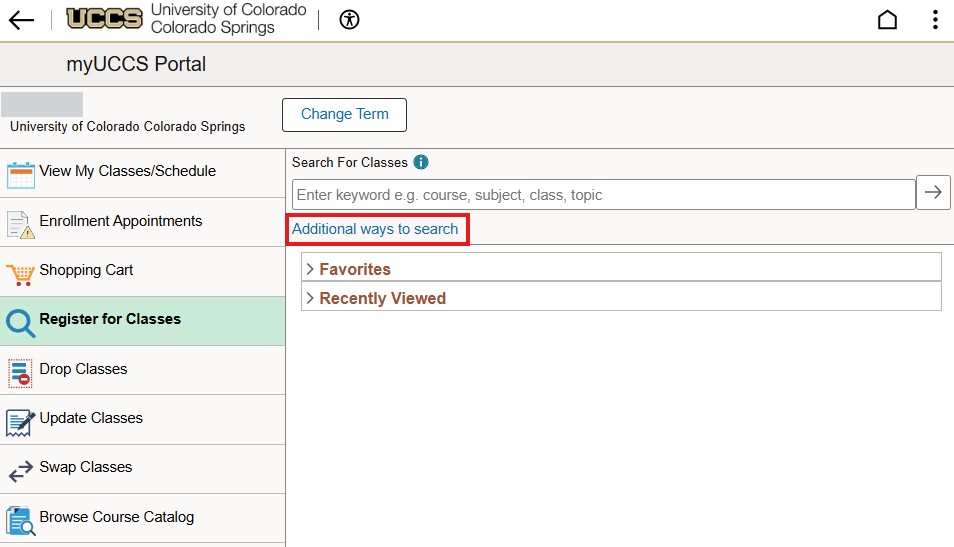Expand the Favorites section
The width and height of the screenshot is (954, 547).
coord(354,269)
